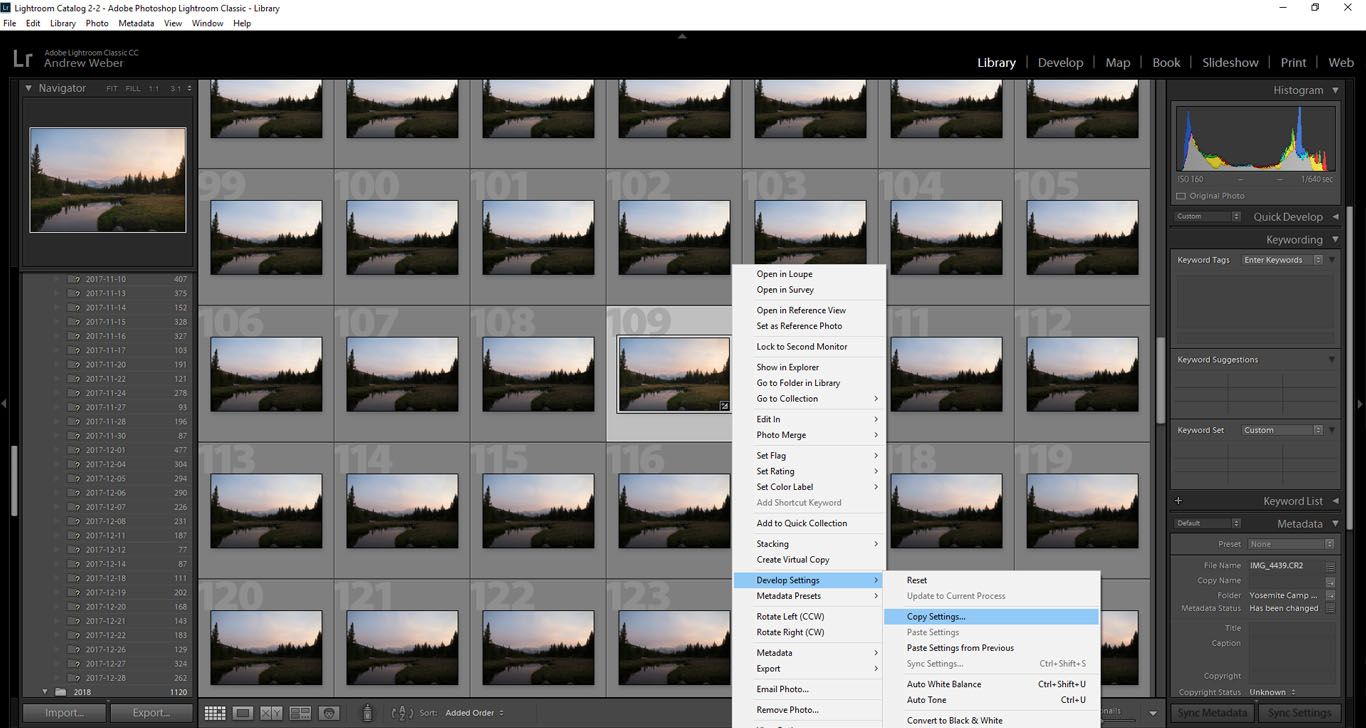Open the Keyword Set Custom dropdown
The height and width of the screenshot is (728, 1366).
[1281, 430]
